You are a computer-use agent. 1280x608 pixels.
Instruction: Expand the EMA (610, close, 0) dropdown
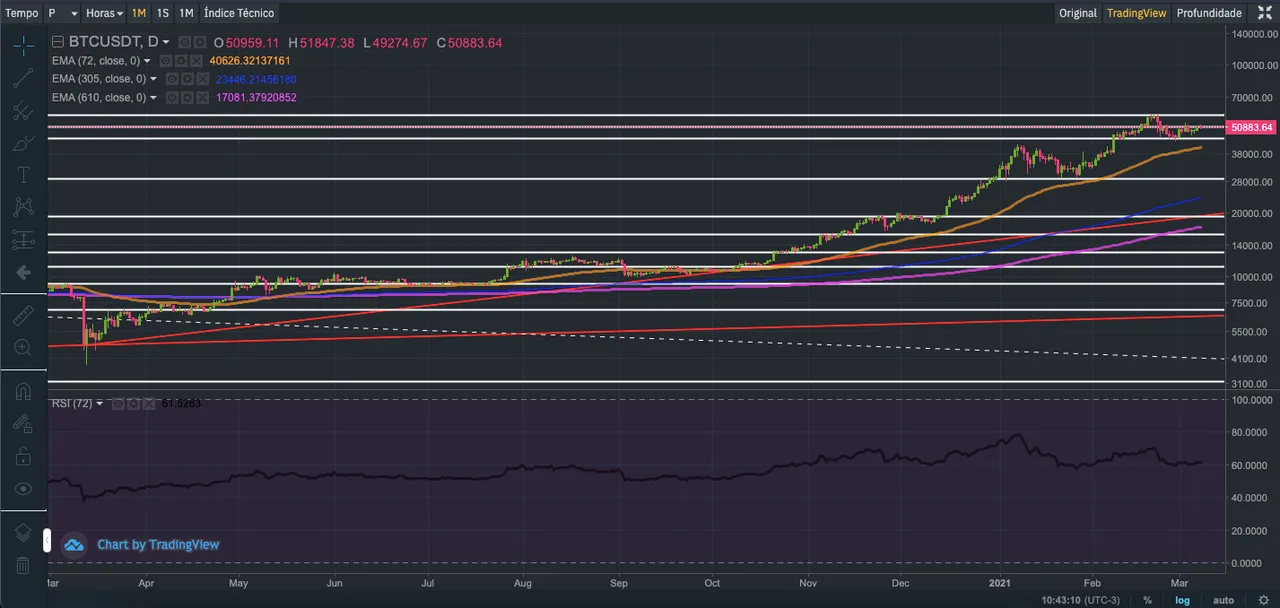[x=153, y=98]
